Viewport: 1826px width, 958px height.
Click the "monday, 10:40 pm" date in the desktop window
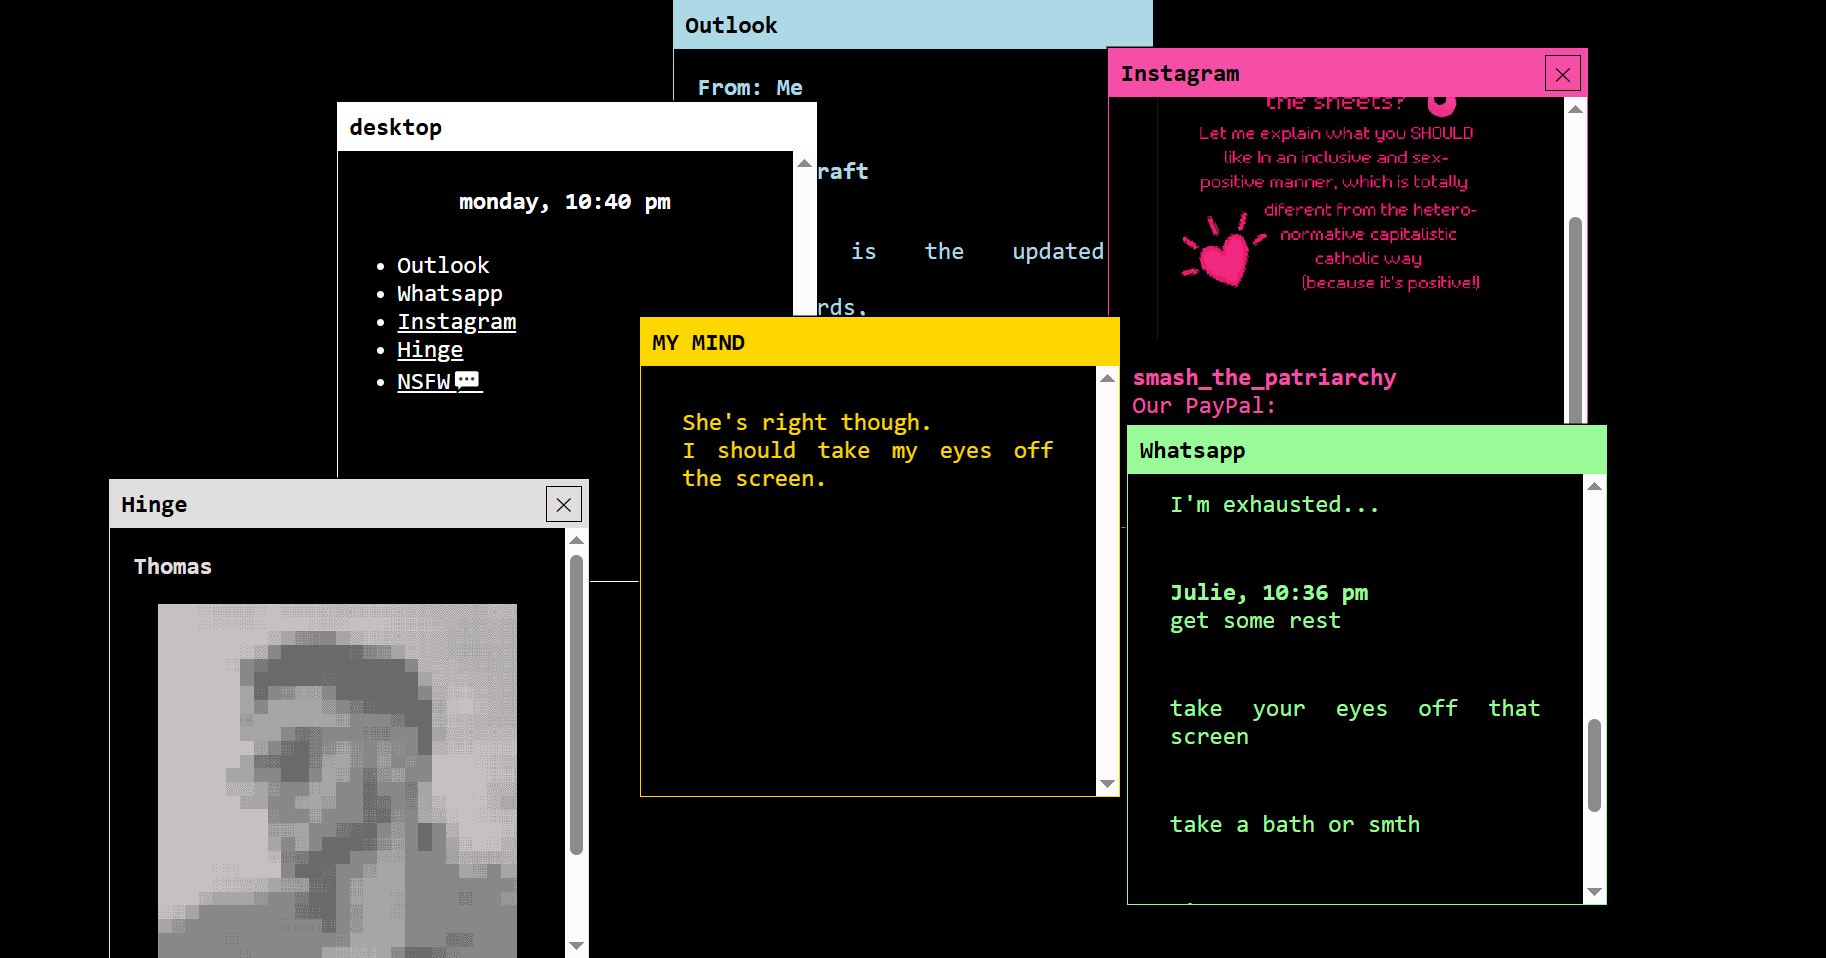(565, 202)
